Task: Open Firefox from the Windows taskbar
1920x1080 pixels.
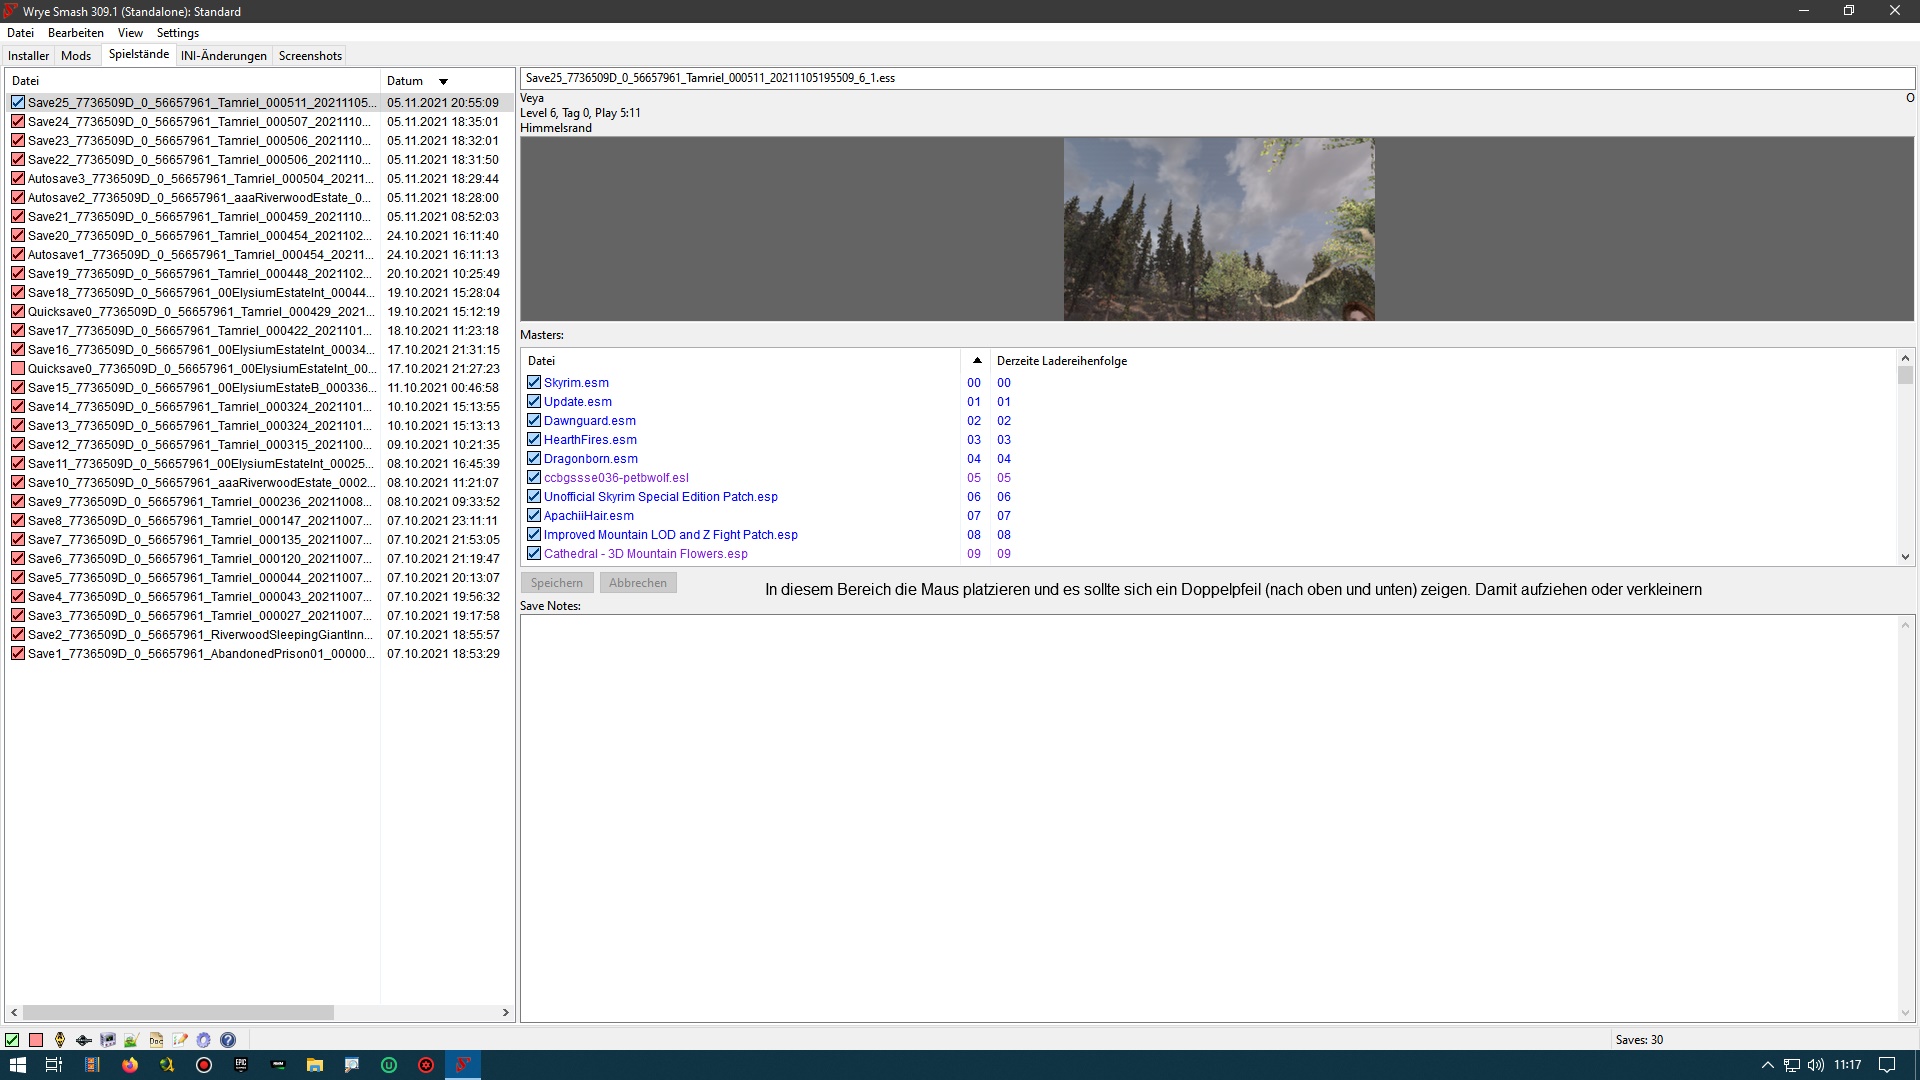Action: tap(130, 1065)
